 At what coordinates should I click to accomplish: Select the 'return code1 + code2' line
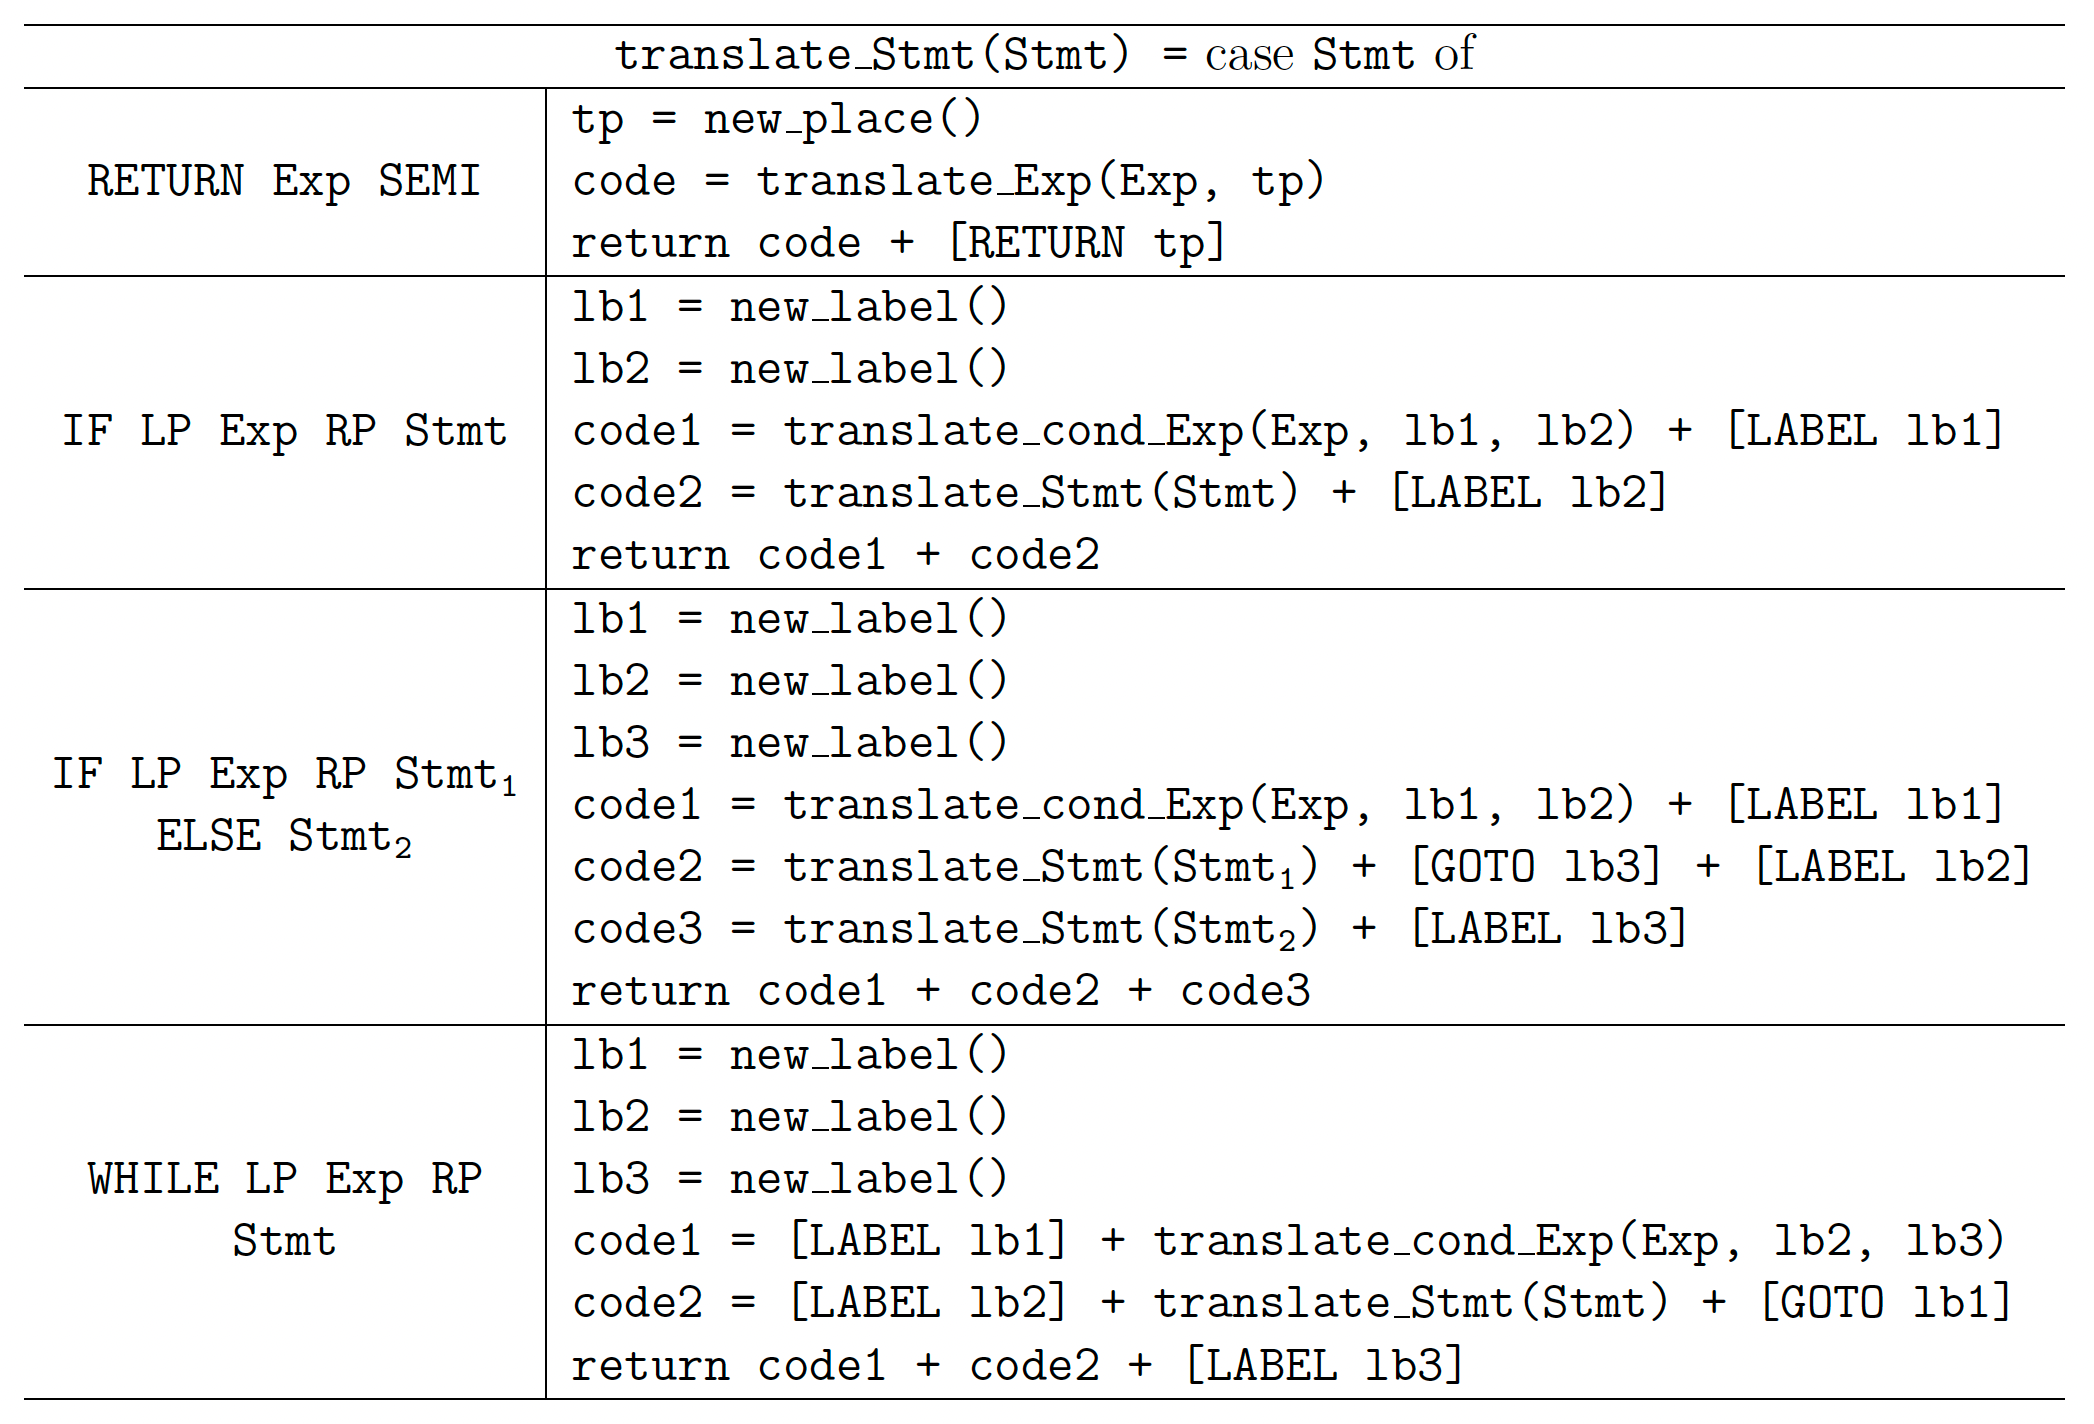click(x=835, y=555)
